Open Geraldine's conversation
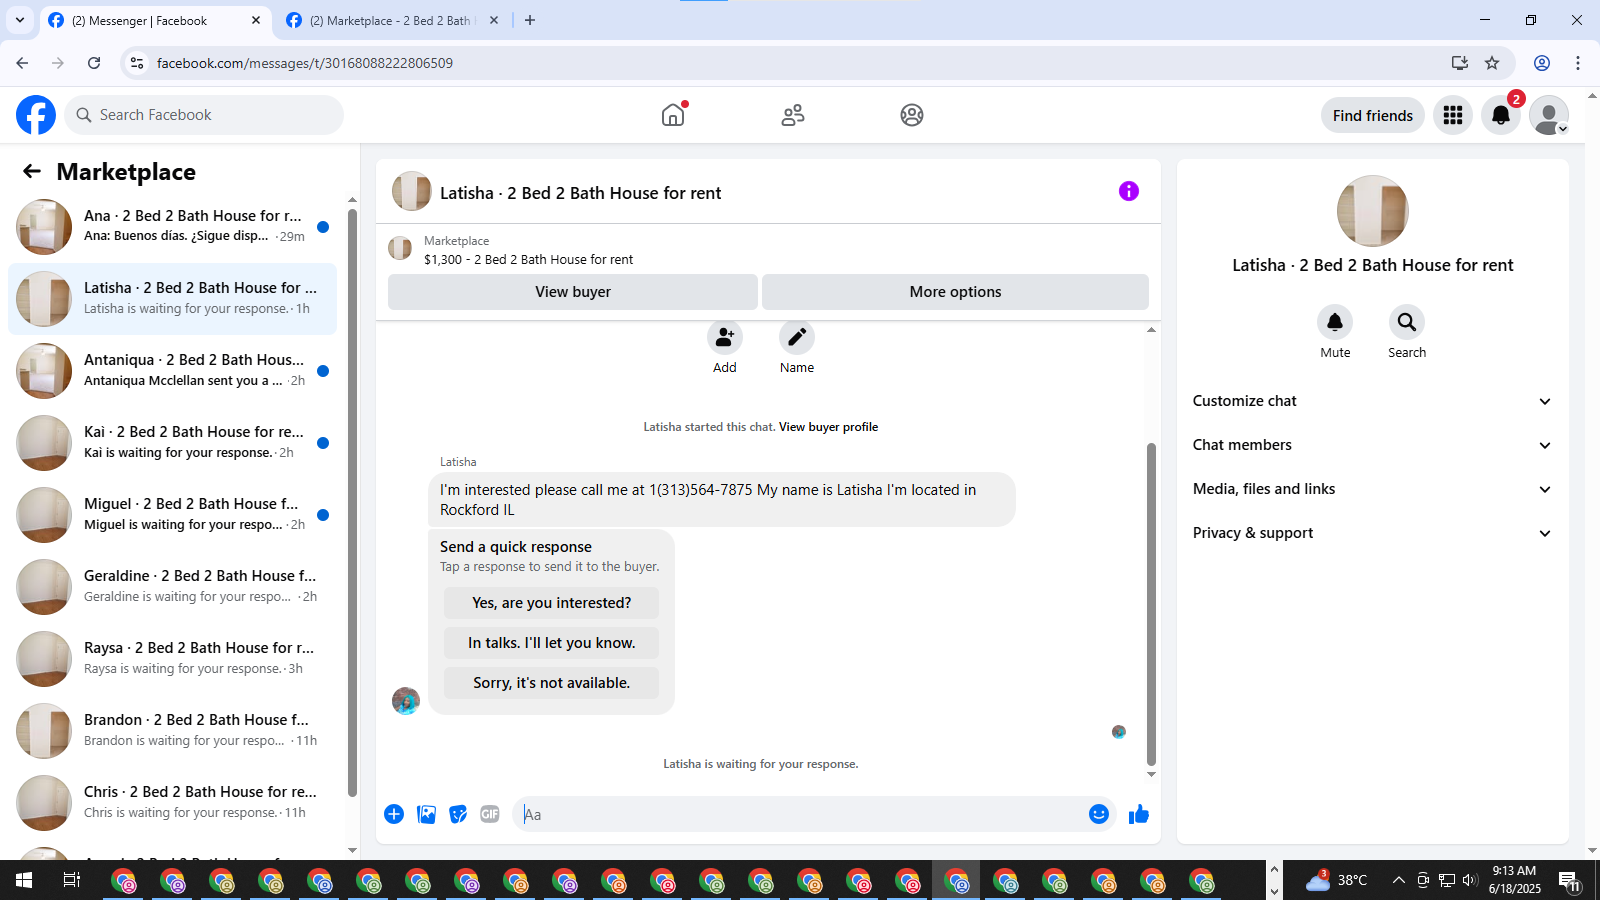Screen dimensions: 1600x900 pyautogui.click(x=172, y=587)
